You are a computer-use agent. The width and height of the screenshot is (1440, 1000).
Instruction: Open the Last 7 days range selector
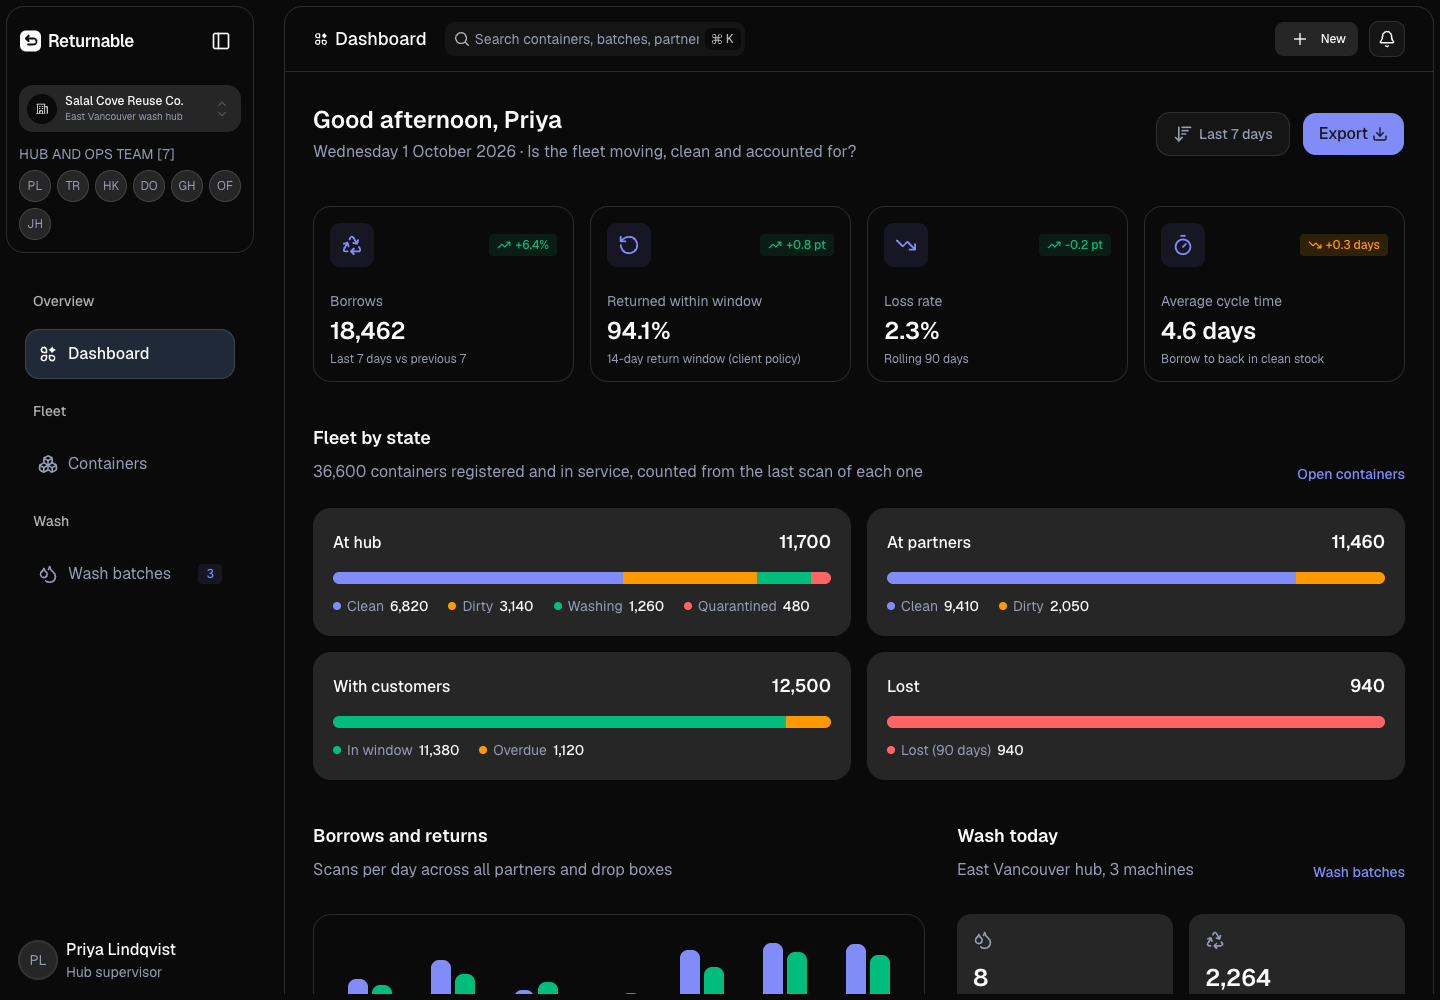point(1223,134)
